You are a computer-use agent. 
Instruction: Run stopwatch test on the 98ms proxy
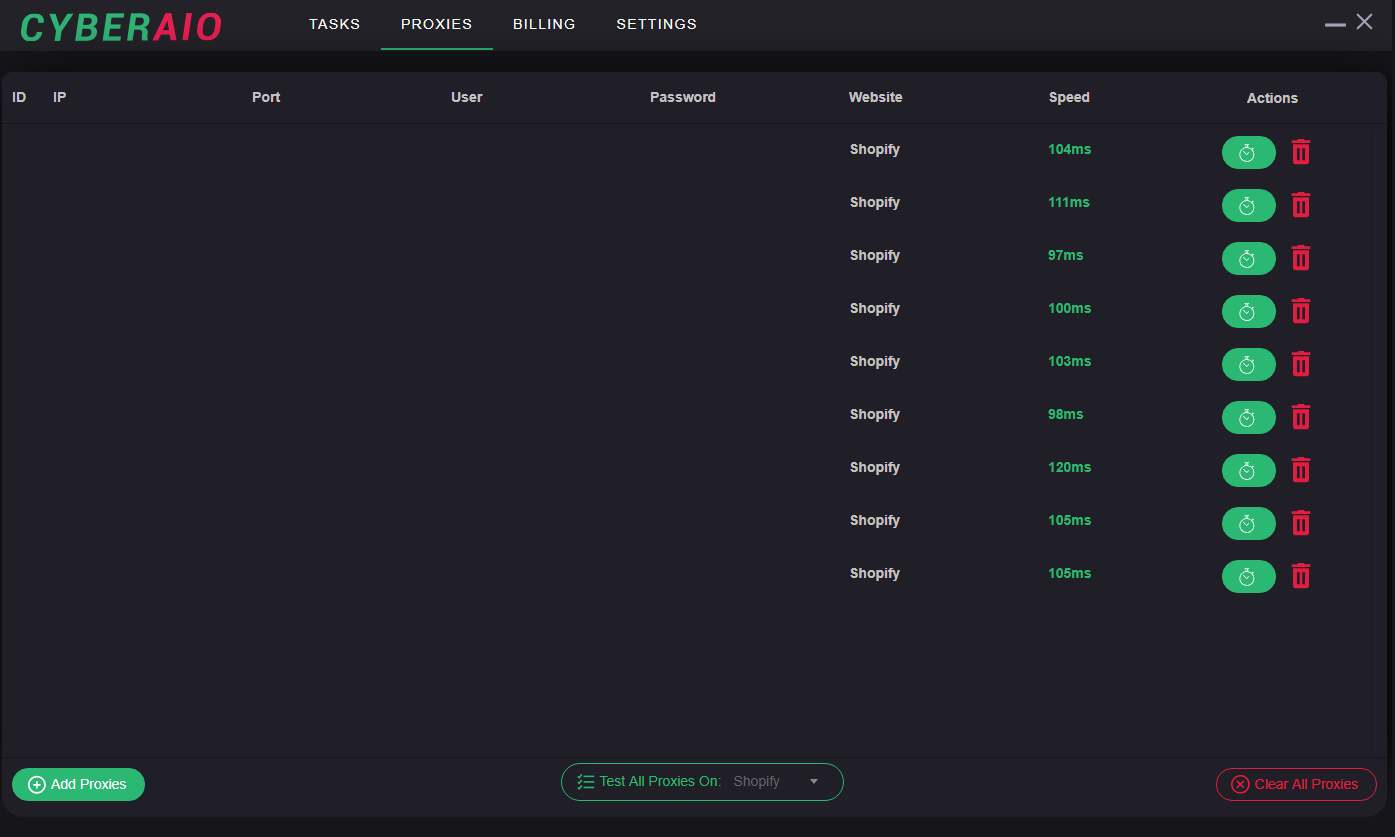click(x=1248, y=418)
